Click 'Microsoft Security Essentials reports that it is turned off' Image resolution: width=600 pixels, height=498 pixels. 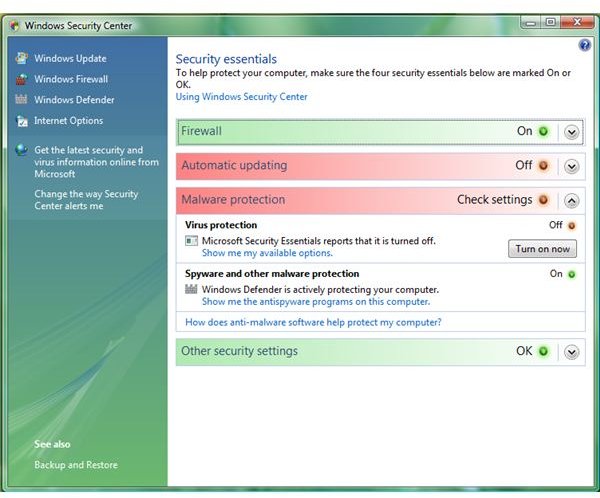(x=319, y=241)
